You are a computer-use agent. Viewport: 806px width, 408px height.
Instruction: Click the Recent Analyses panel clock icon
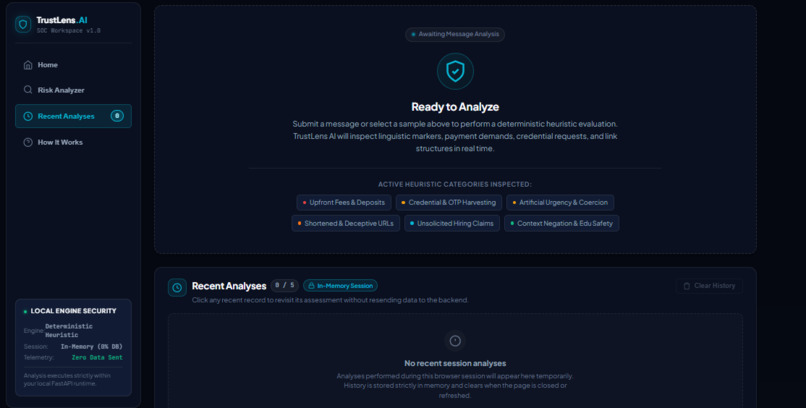[x=177, y=288]
